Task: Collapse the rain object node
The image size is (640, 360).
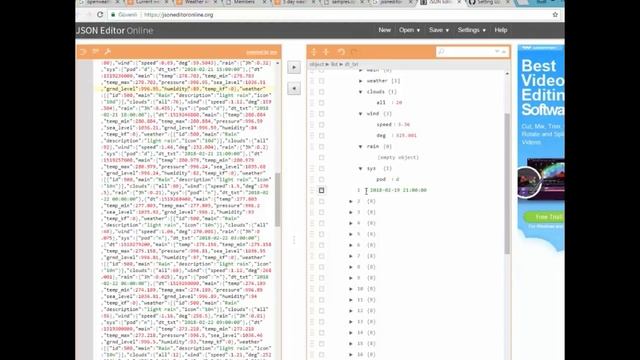Action: click(360, 147)
